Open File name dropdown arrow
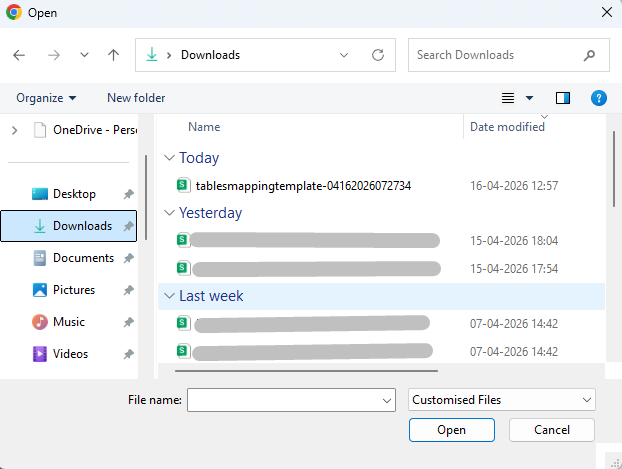The width and height of the screenshot is (622, 469). tap(387, 400)
